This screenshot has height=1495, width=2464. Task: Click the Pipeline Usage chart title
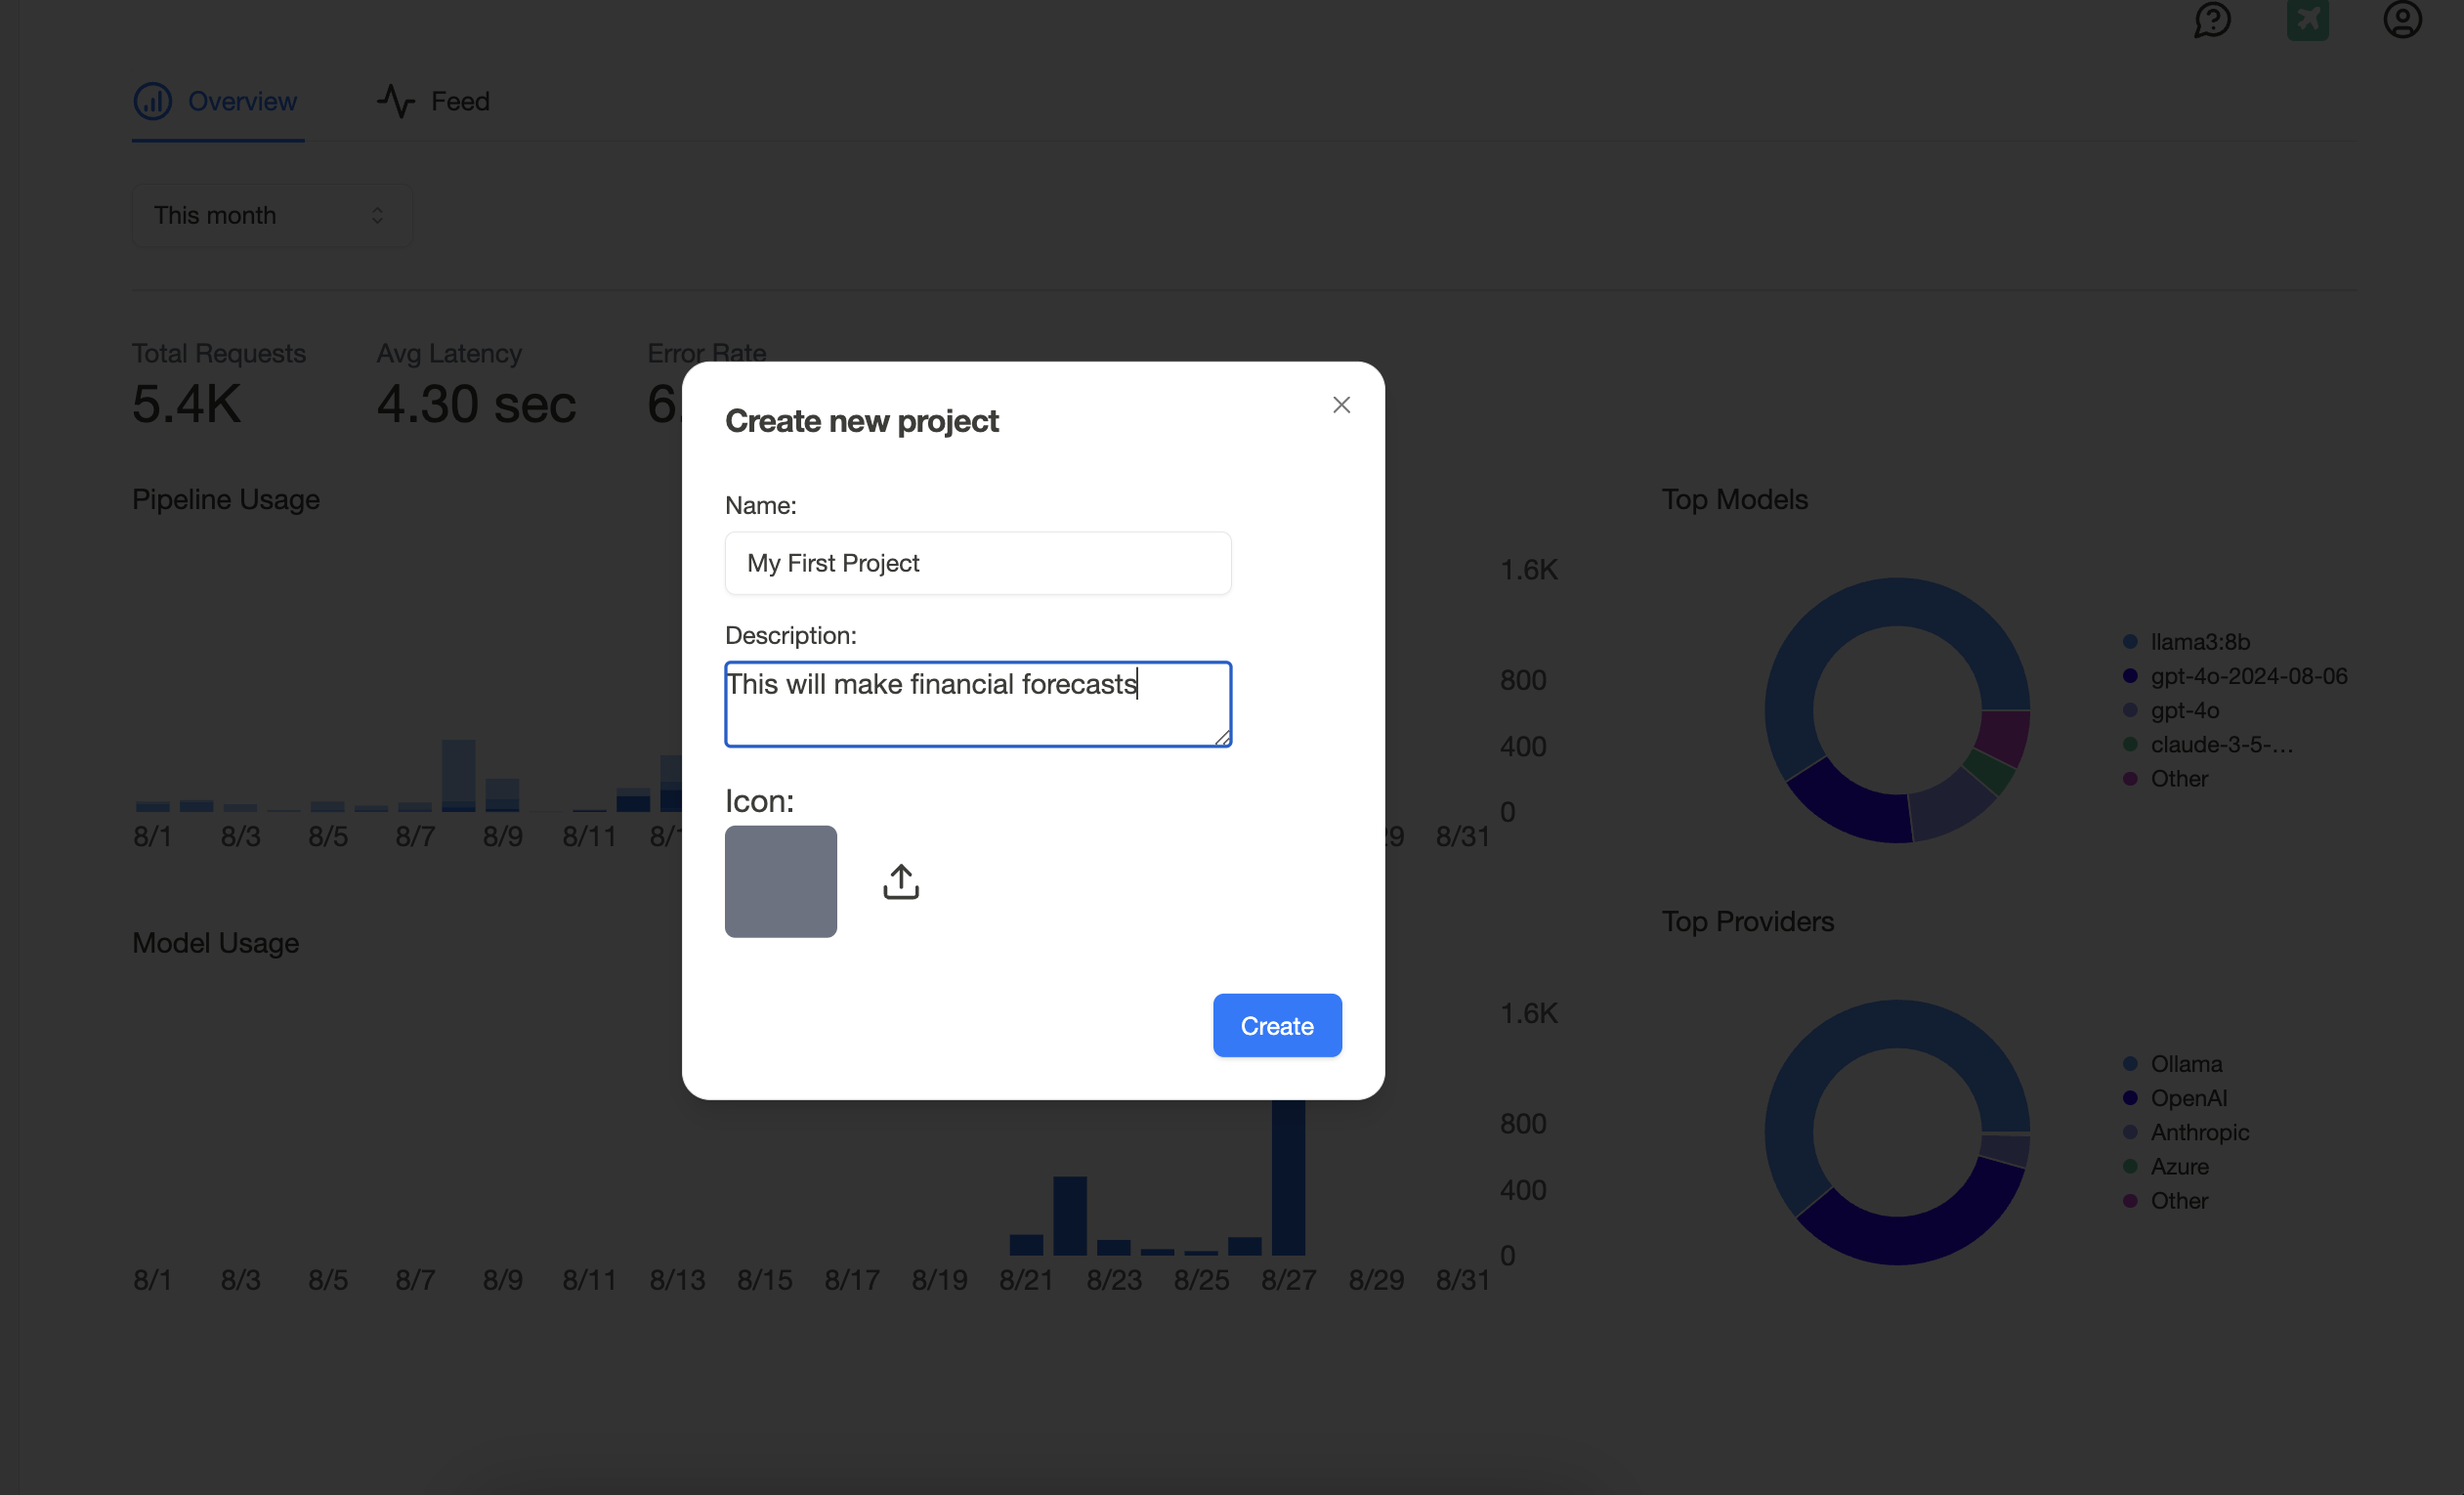click(226, 499)
